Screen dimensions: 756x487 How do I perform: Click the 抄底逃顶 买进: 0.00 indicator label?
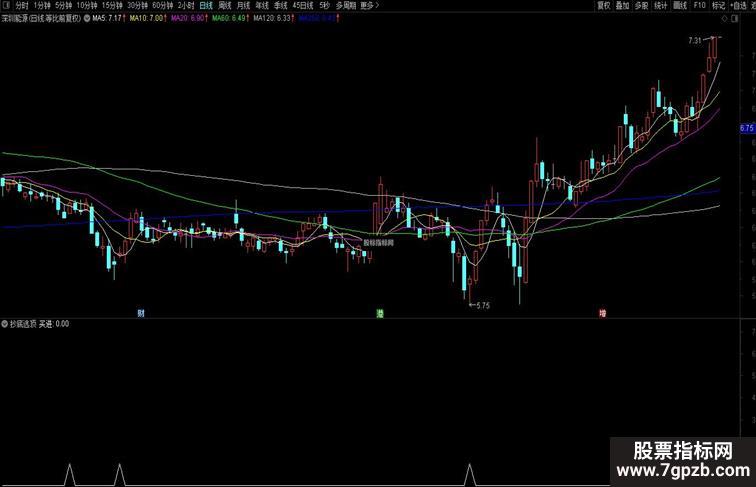(40, 324)
